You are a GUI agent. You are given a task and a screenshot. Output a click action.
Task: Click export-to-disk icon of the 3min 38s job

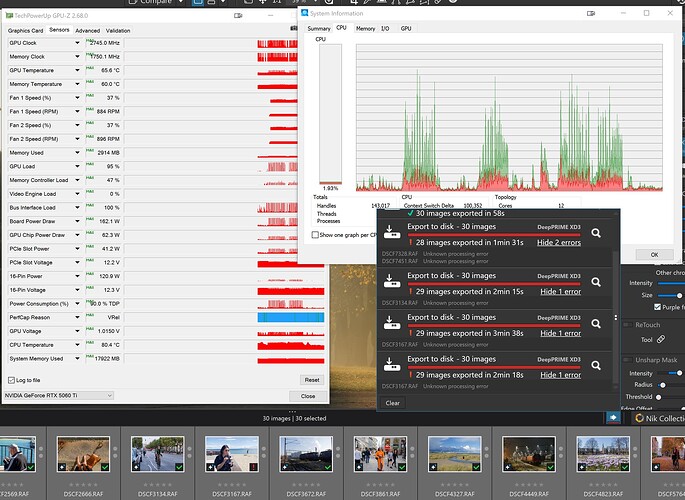390,320
